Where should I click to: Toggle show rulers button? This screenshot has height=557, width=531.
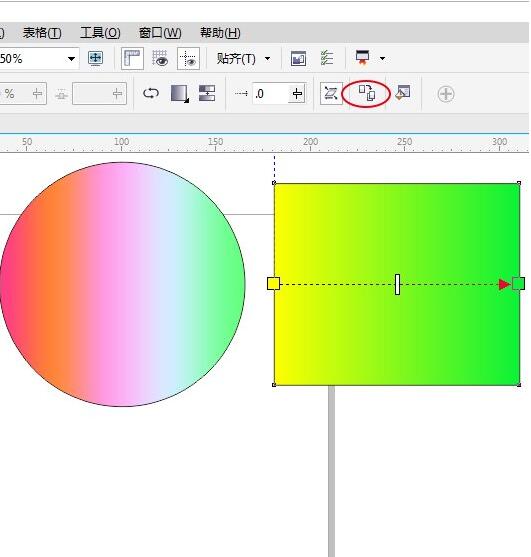click(132, 59)
